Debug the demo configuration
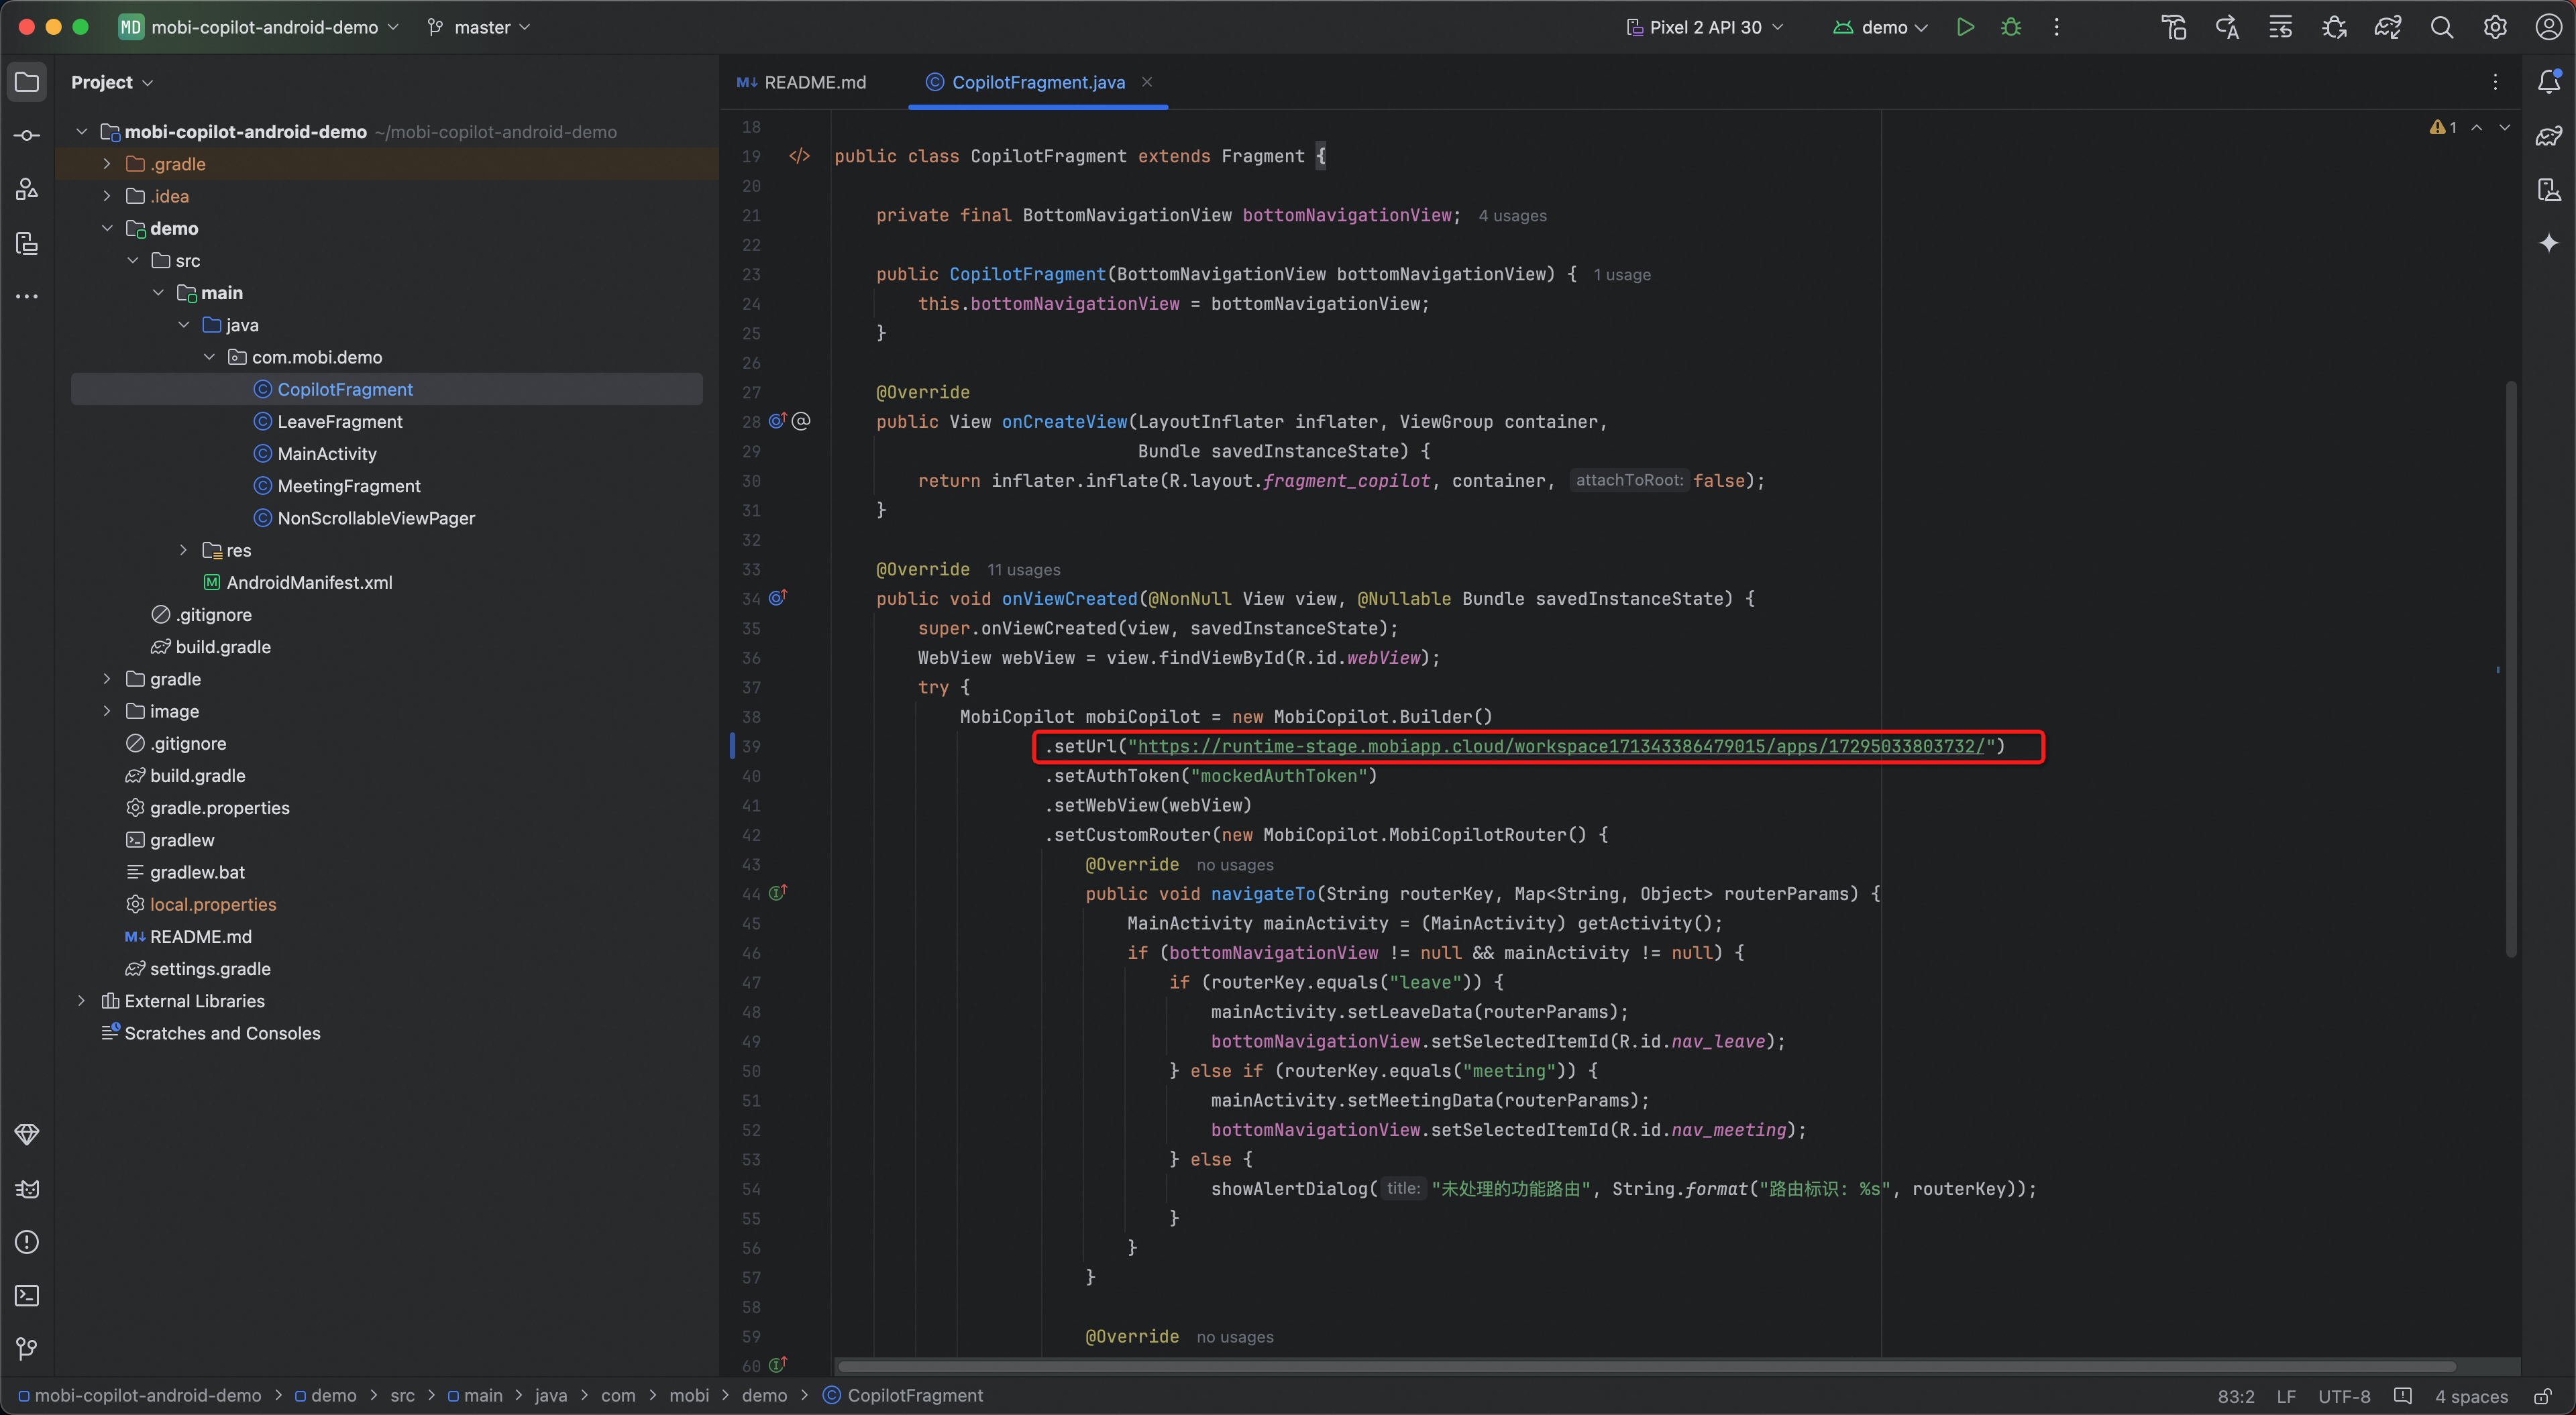2576x1415 pixels. pyautogui.click(x=2011, y=27)
